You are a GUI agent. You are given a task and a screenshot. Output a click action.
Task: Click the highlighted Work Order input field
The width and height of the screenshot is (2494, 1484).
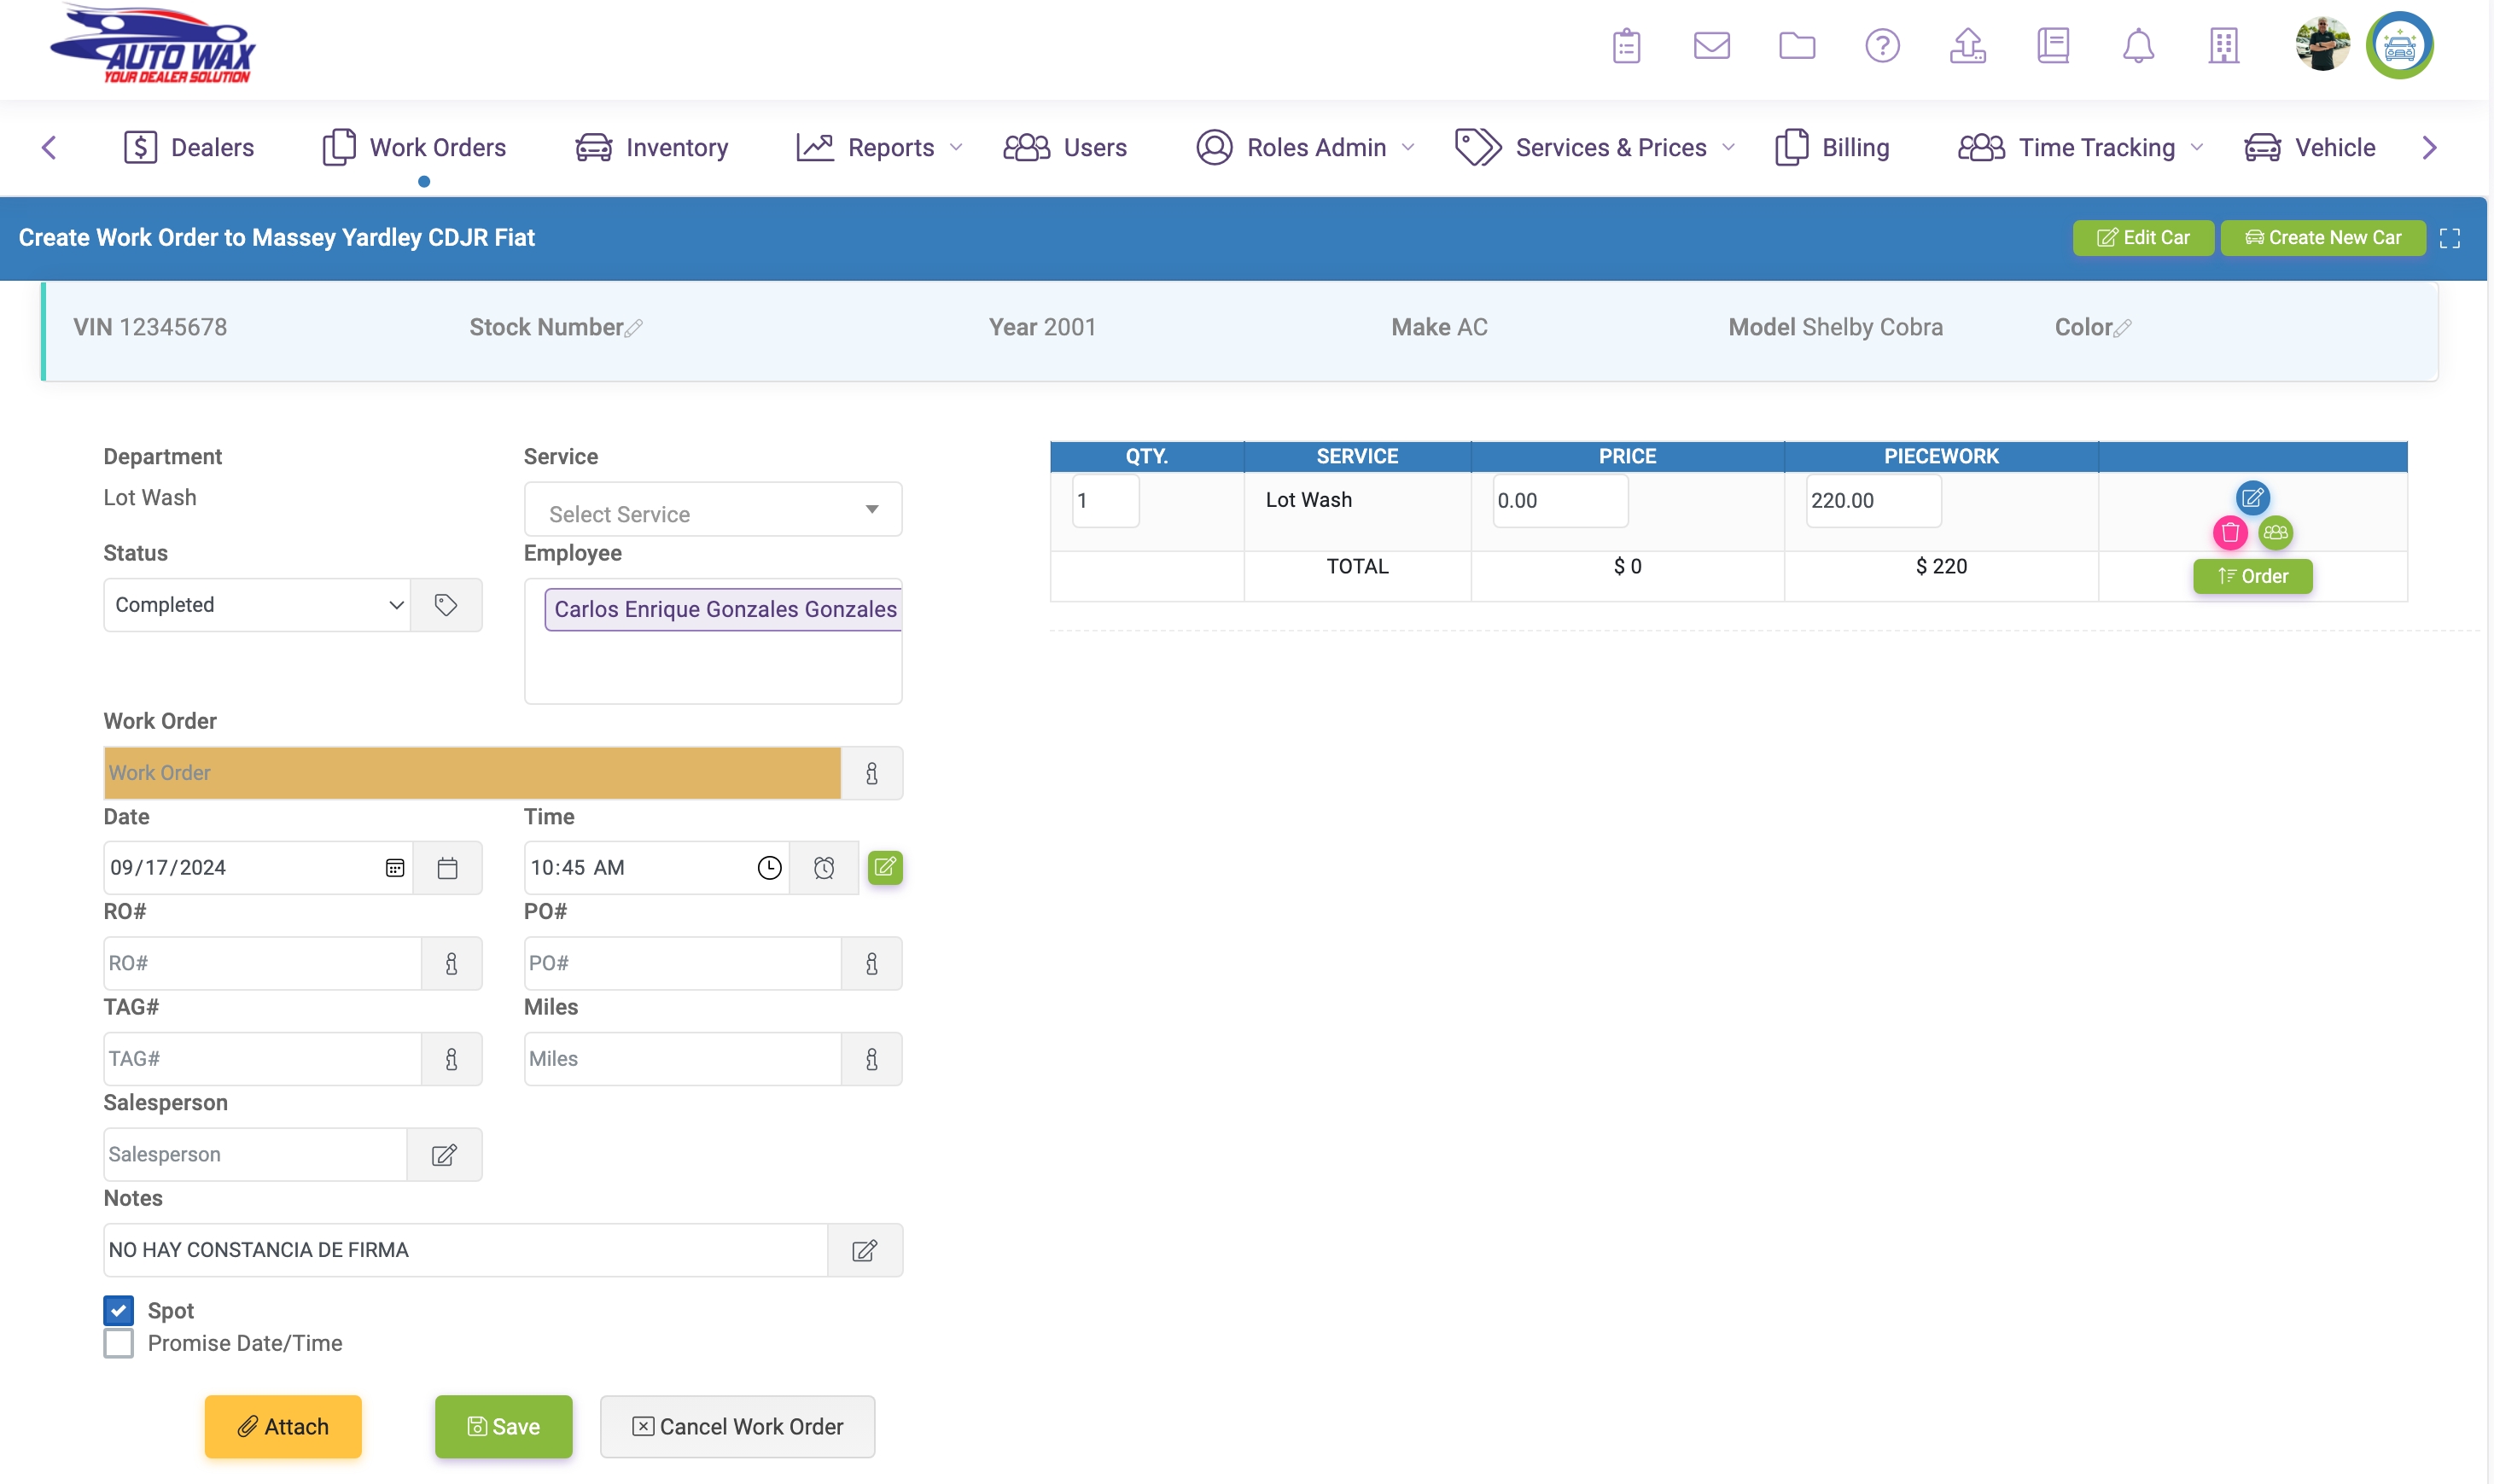[x=471, y=773]
